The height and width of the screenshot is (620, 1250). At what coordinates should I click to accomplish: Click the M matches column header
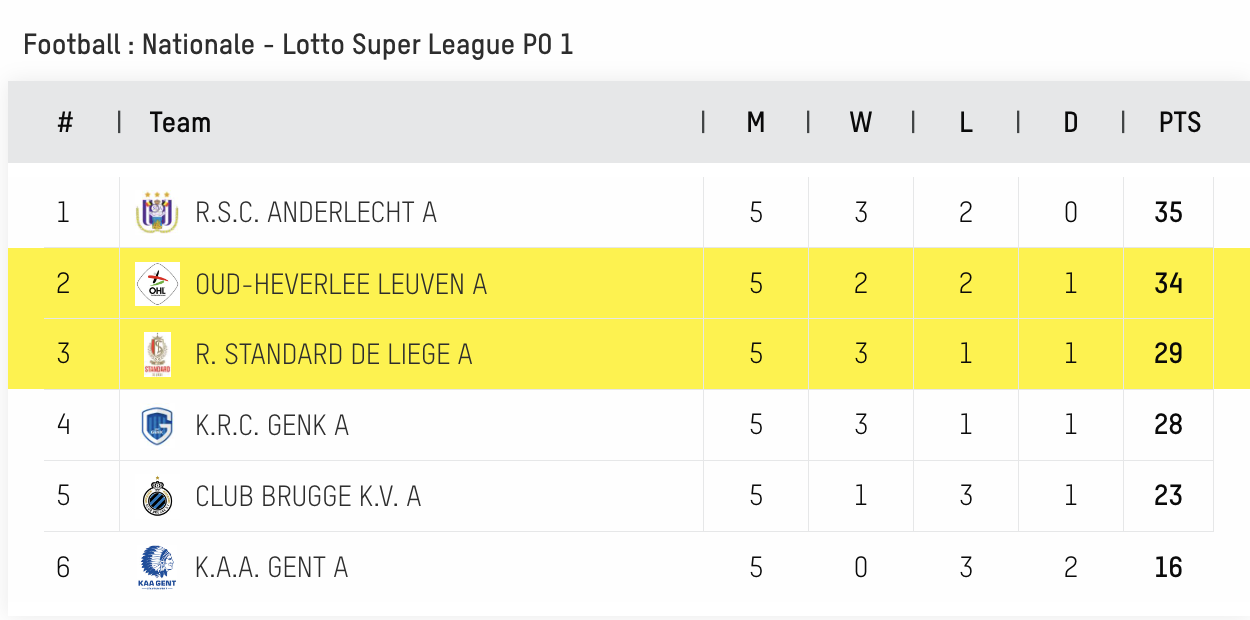click(756, 123)
